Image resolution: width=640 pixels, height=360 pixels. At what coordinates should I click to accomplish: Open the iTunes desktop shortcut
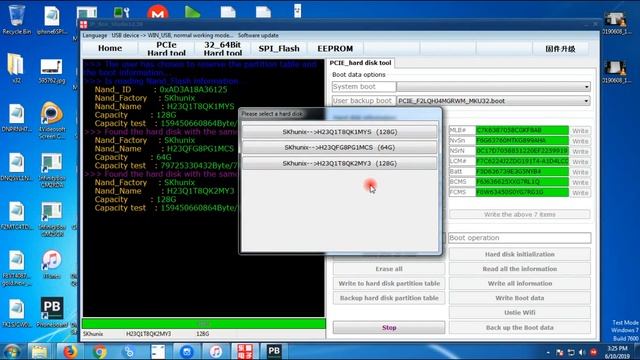[51, 264]
